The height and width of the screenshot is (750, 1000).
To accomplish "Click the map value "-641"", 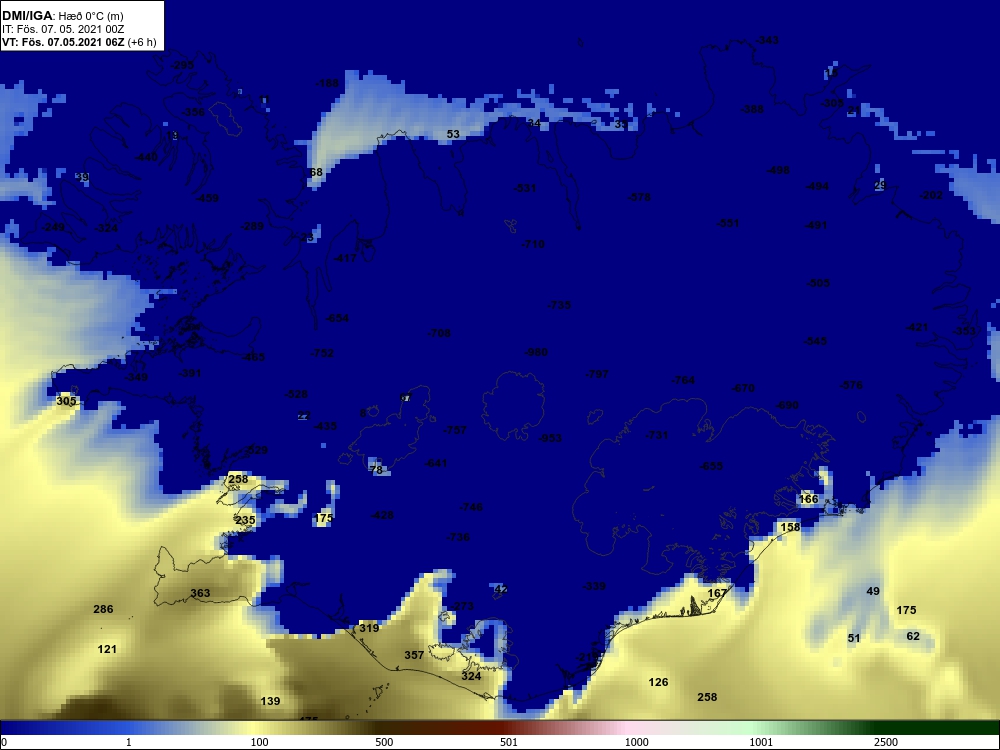I will tap(436, 463).
